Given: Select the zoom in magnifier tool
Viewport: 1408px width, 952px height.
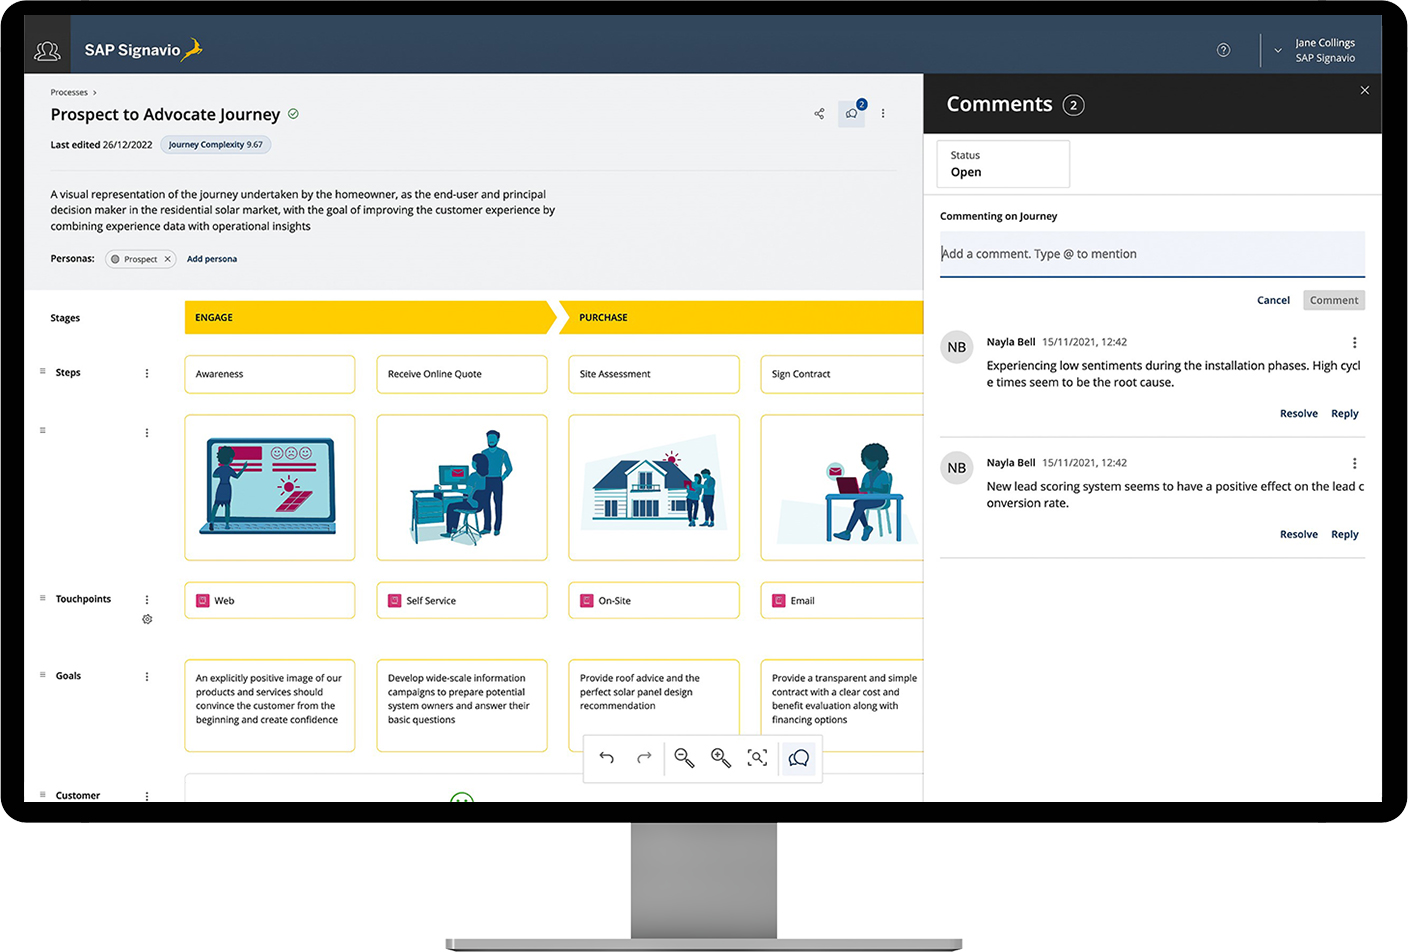Looking at the screenshot, I should click(x=721, y=759).
